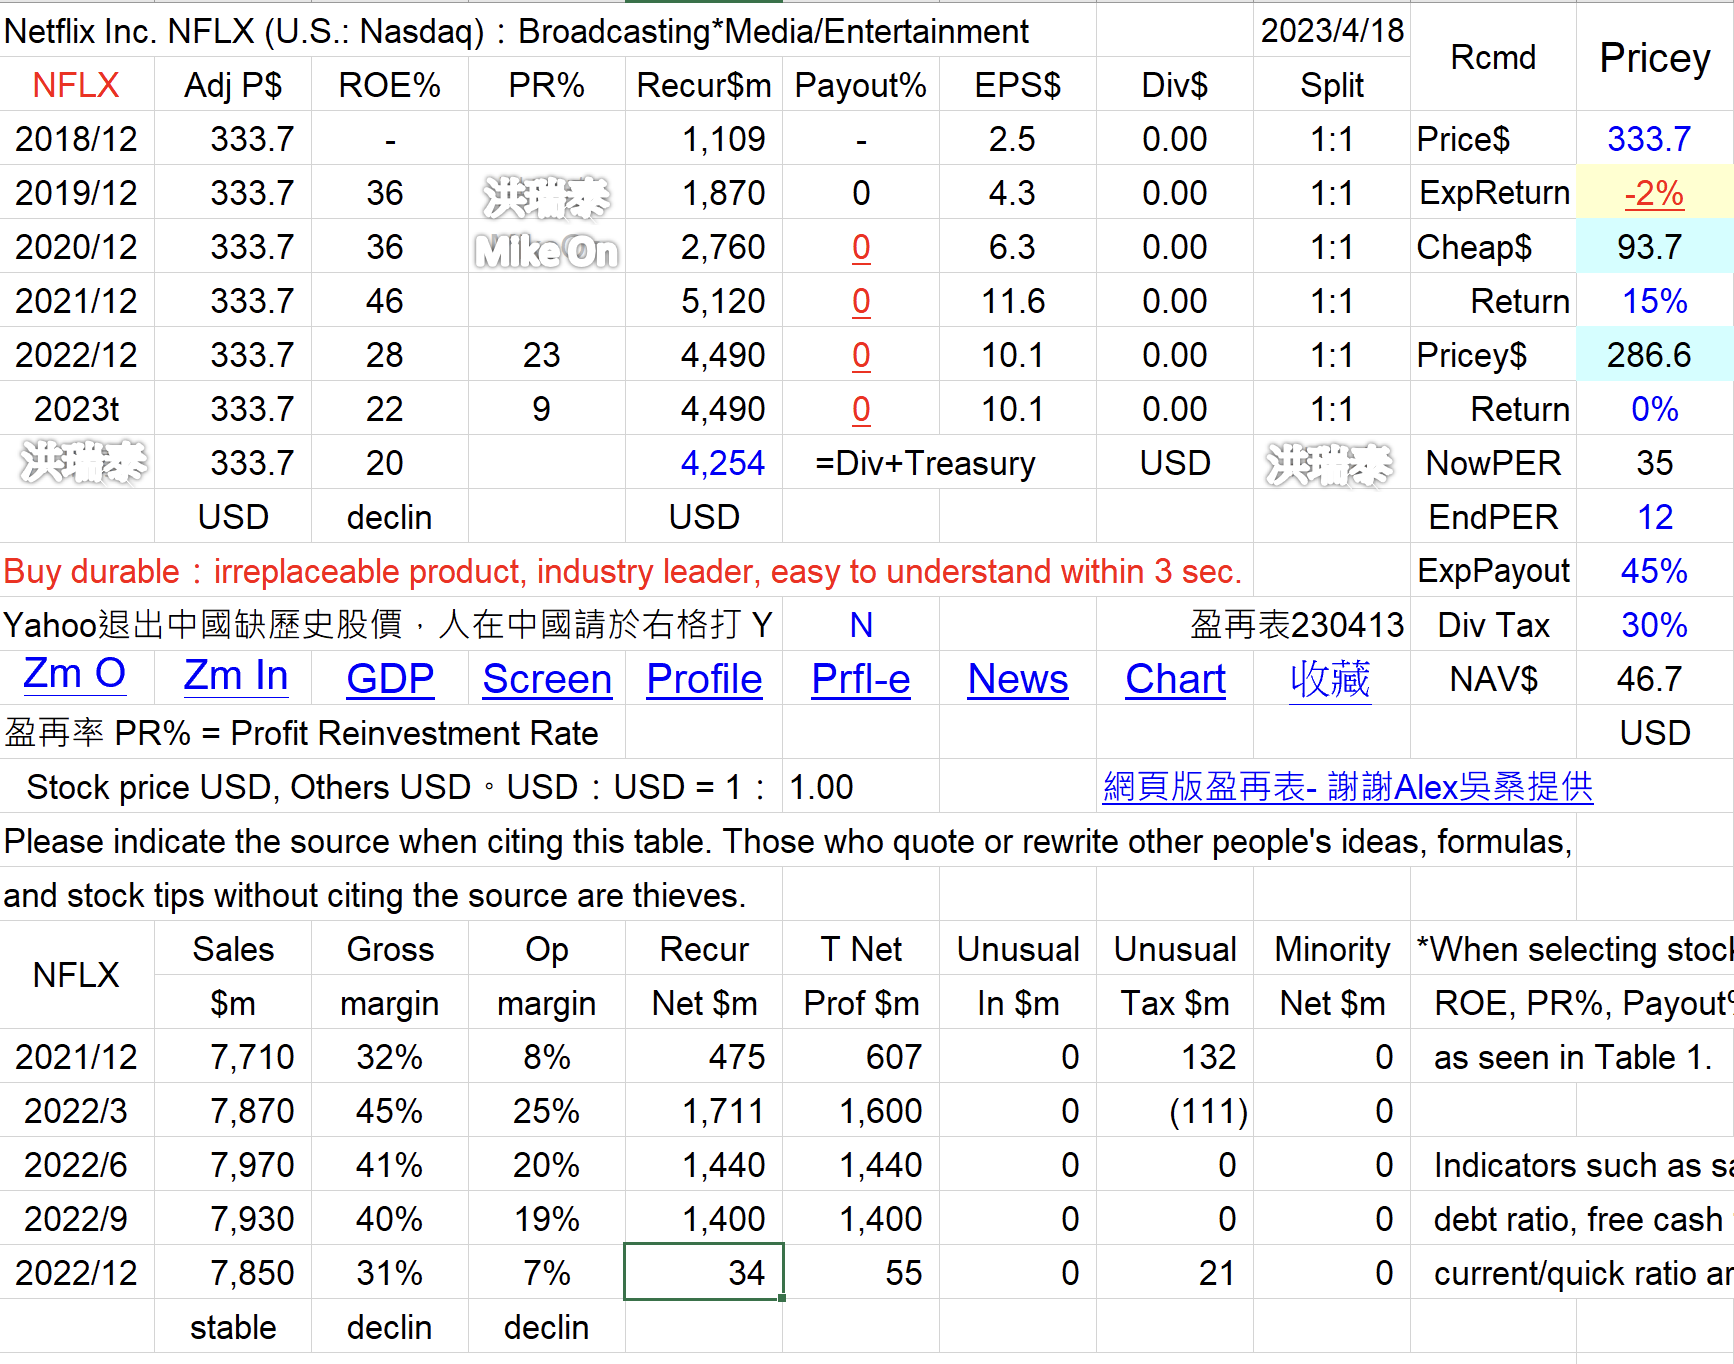The width and height of the screenshot is (1734, 1364).
Task: Select the 2021/12 T Net Prof 607 cell
Action: point(861,1057)
